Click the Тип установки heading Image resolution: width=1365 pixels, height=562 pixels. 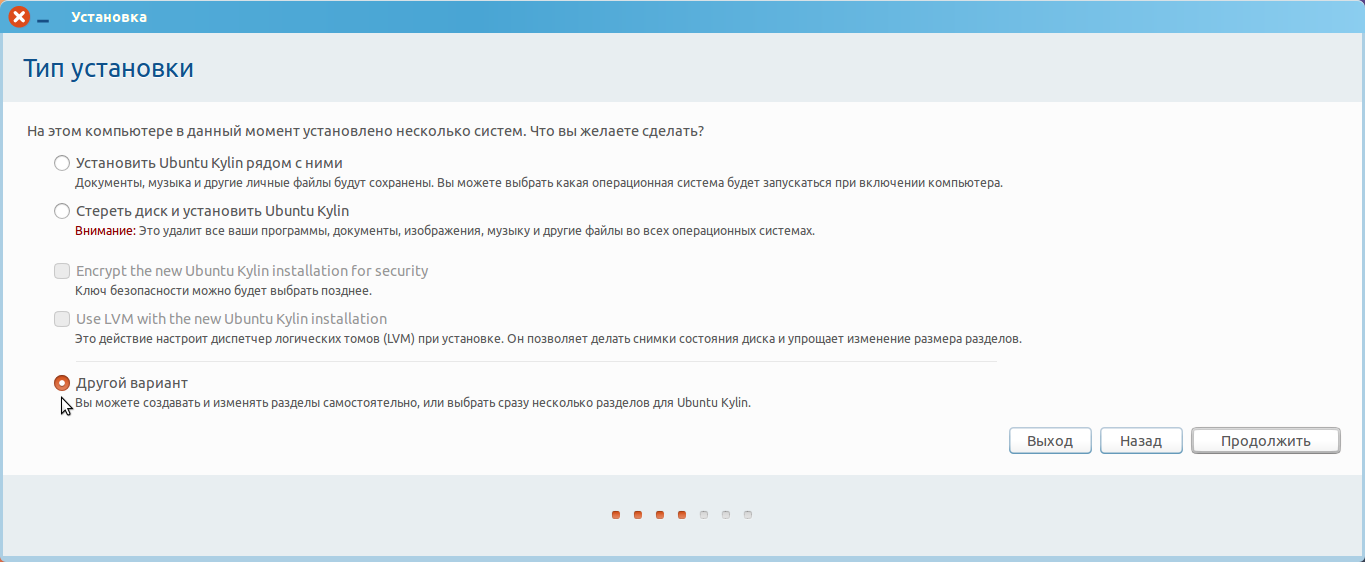108,69
